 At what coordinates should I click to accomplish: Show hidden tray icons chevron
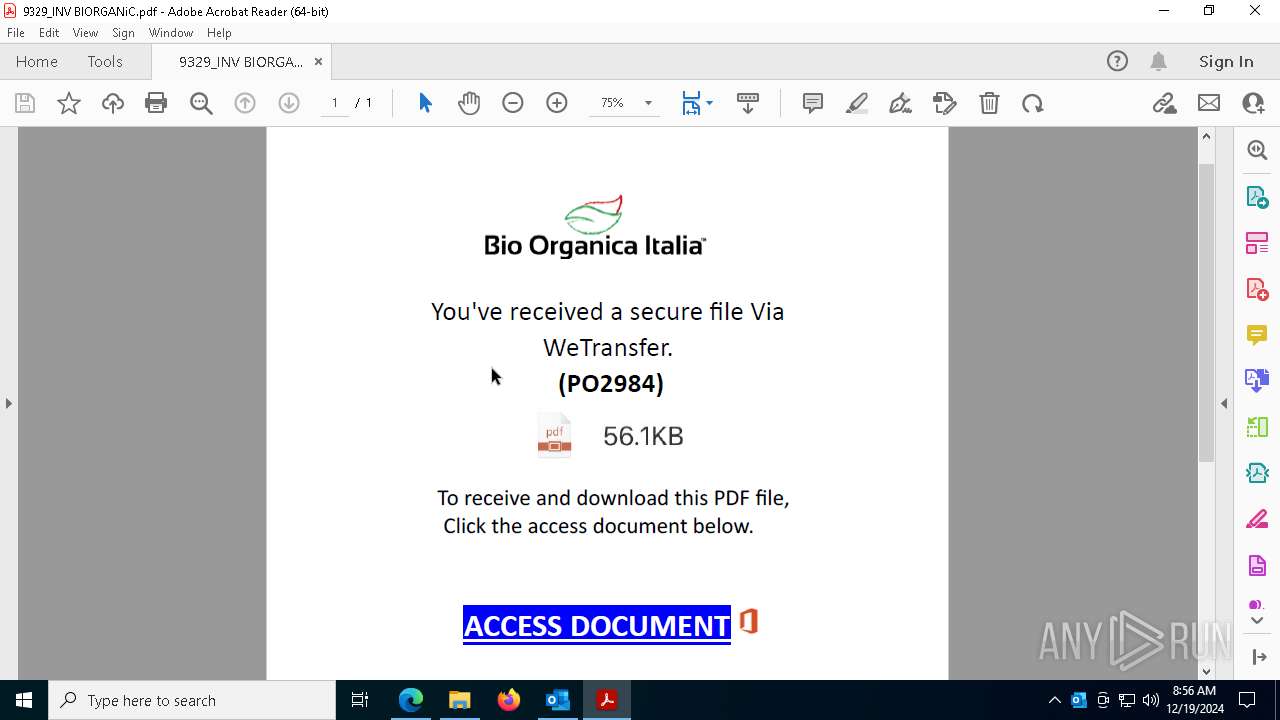click(1055, 700)
